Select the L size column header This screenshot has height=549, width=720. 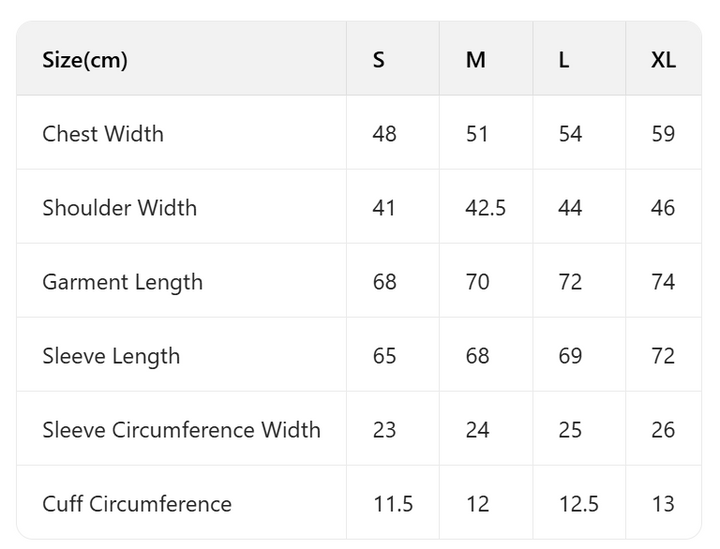[564, 60]
